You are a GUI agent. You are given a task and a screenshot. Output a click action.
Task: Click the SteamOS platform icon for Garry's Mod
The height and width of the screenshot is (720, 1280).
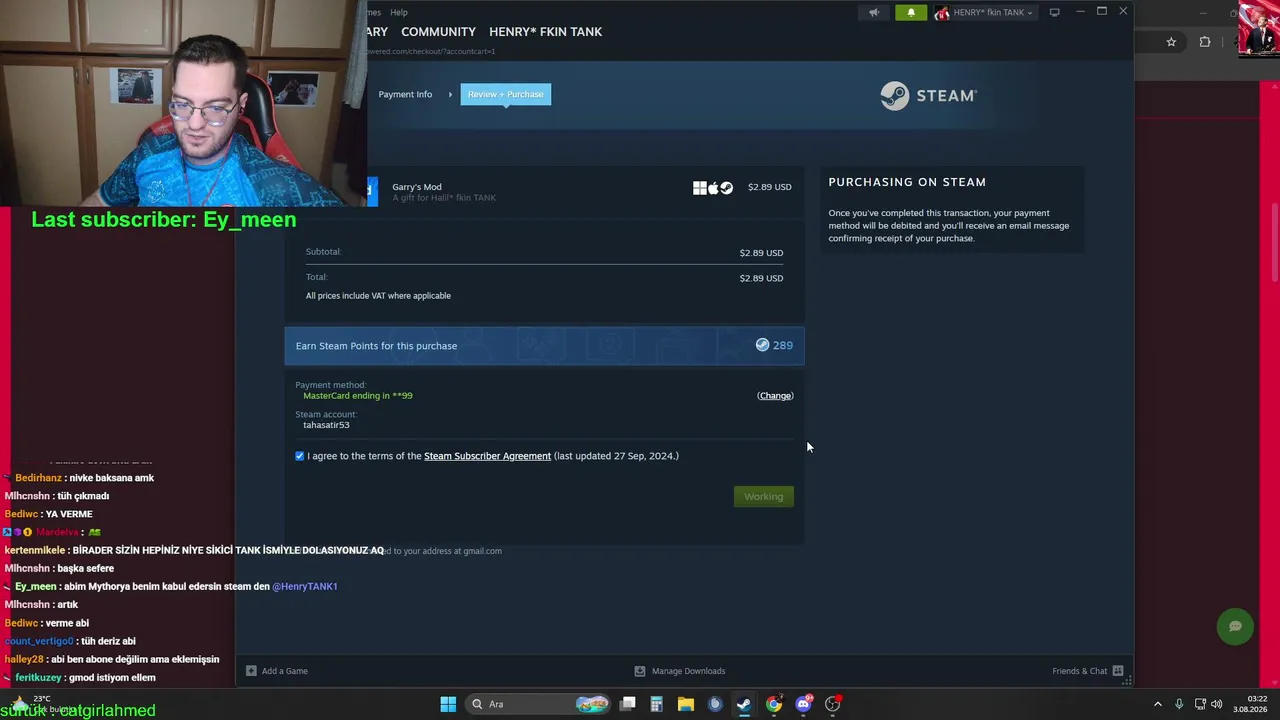pos(727,187)
